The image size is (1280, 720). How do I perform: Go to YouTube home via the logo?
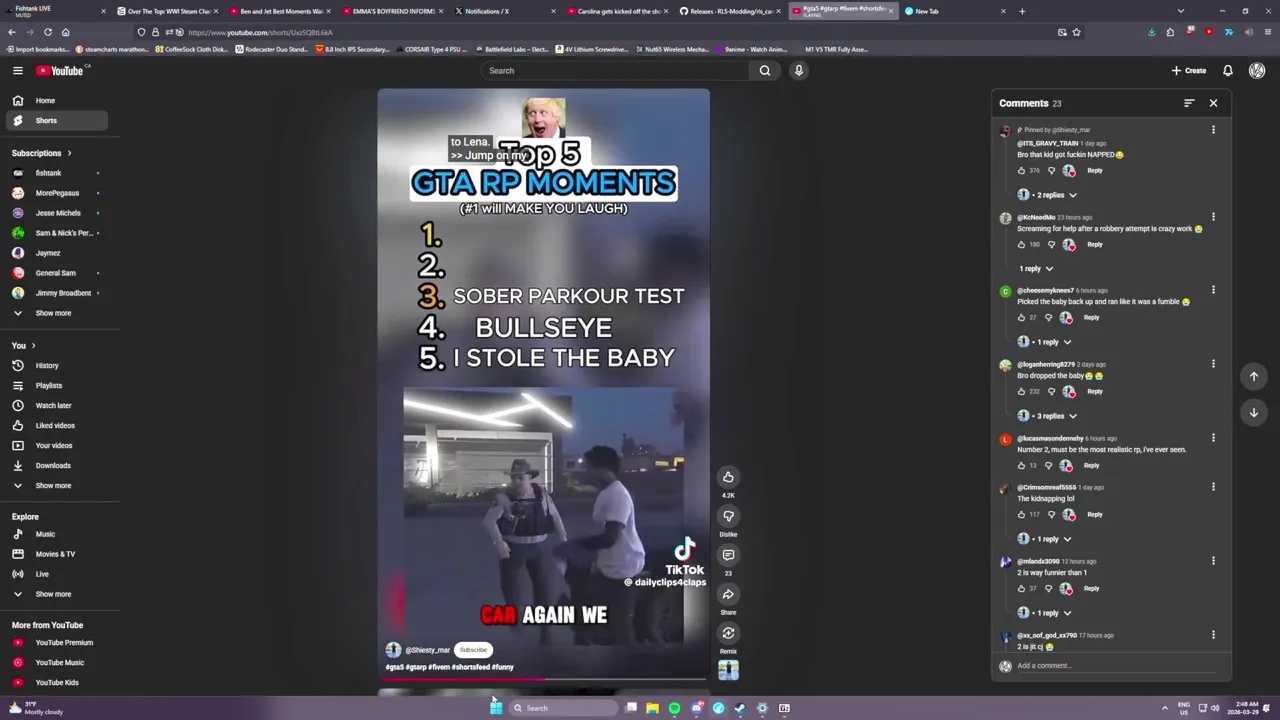[x=60, y=70]
